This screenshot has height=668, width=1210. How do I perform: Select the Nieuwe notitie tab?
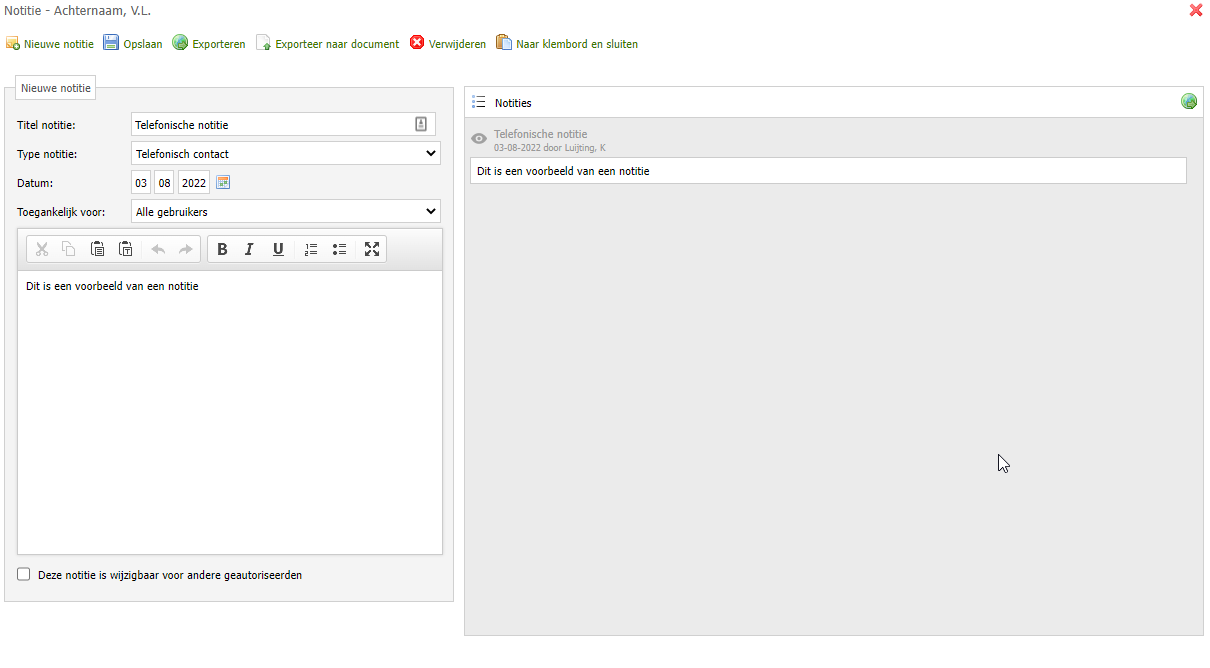(56, 88)
